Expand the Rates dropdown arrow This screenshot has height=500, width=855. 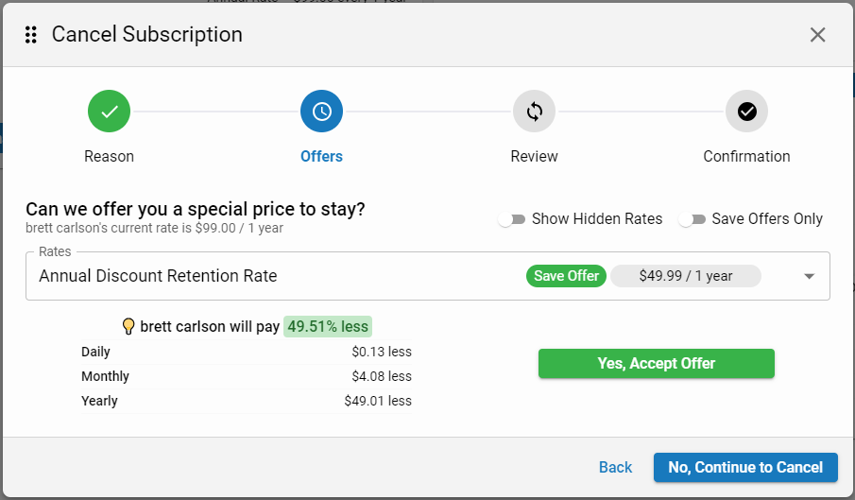809,277
